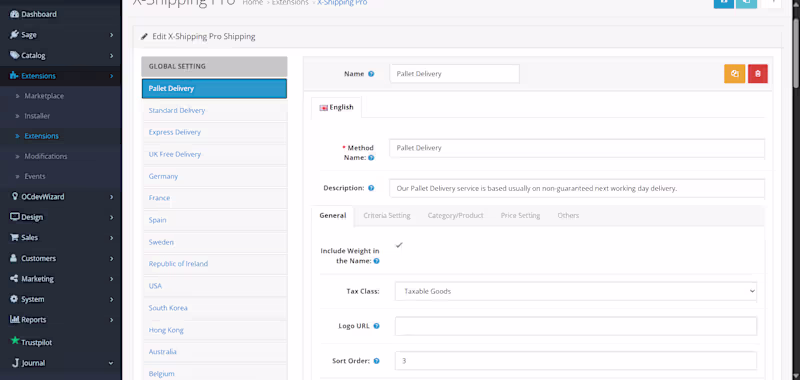
Task: Expand the Catalog menu chevron
Action: 111,55
